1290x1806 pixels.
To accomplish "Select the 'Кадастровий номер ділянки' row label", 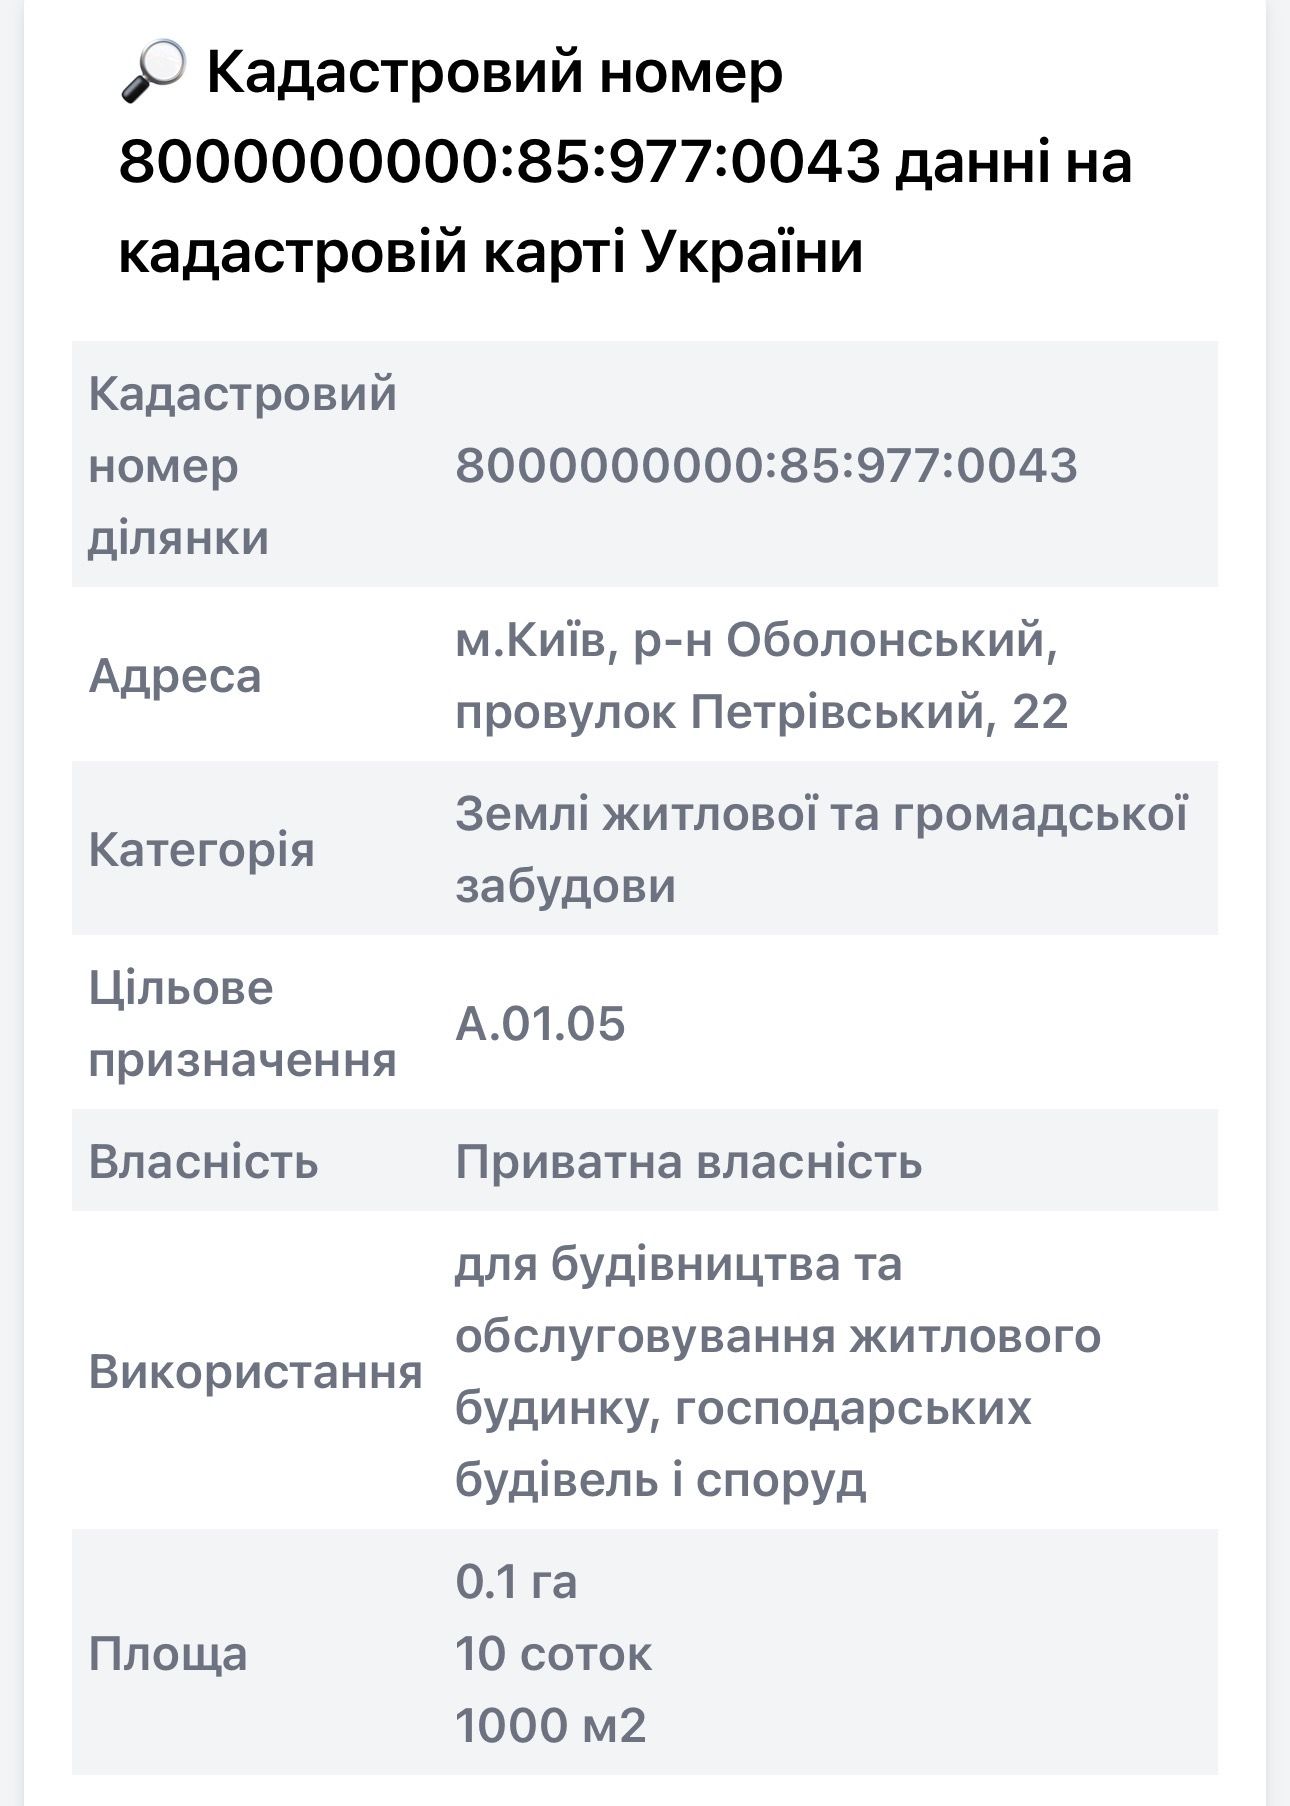I will (x=242, y=465).
